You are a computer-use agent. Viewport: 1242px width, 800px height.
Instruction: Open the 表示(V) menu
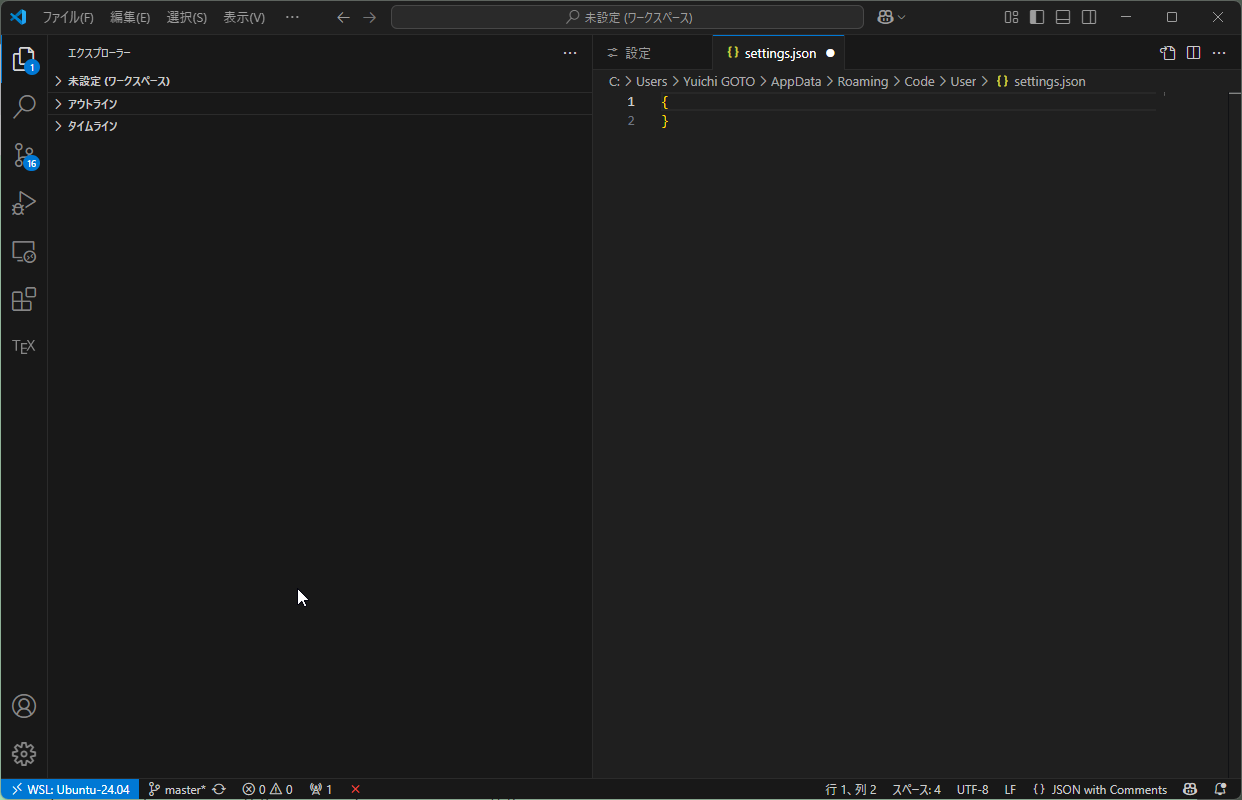244,17
